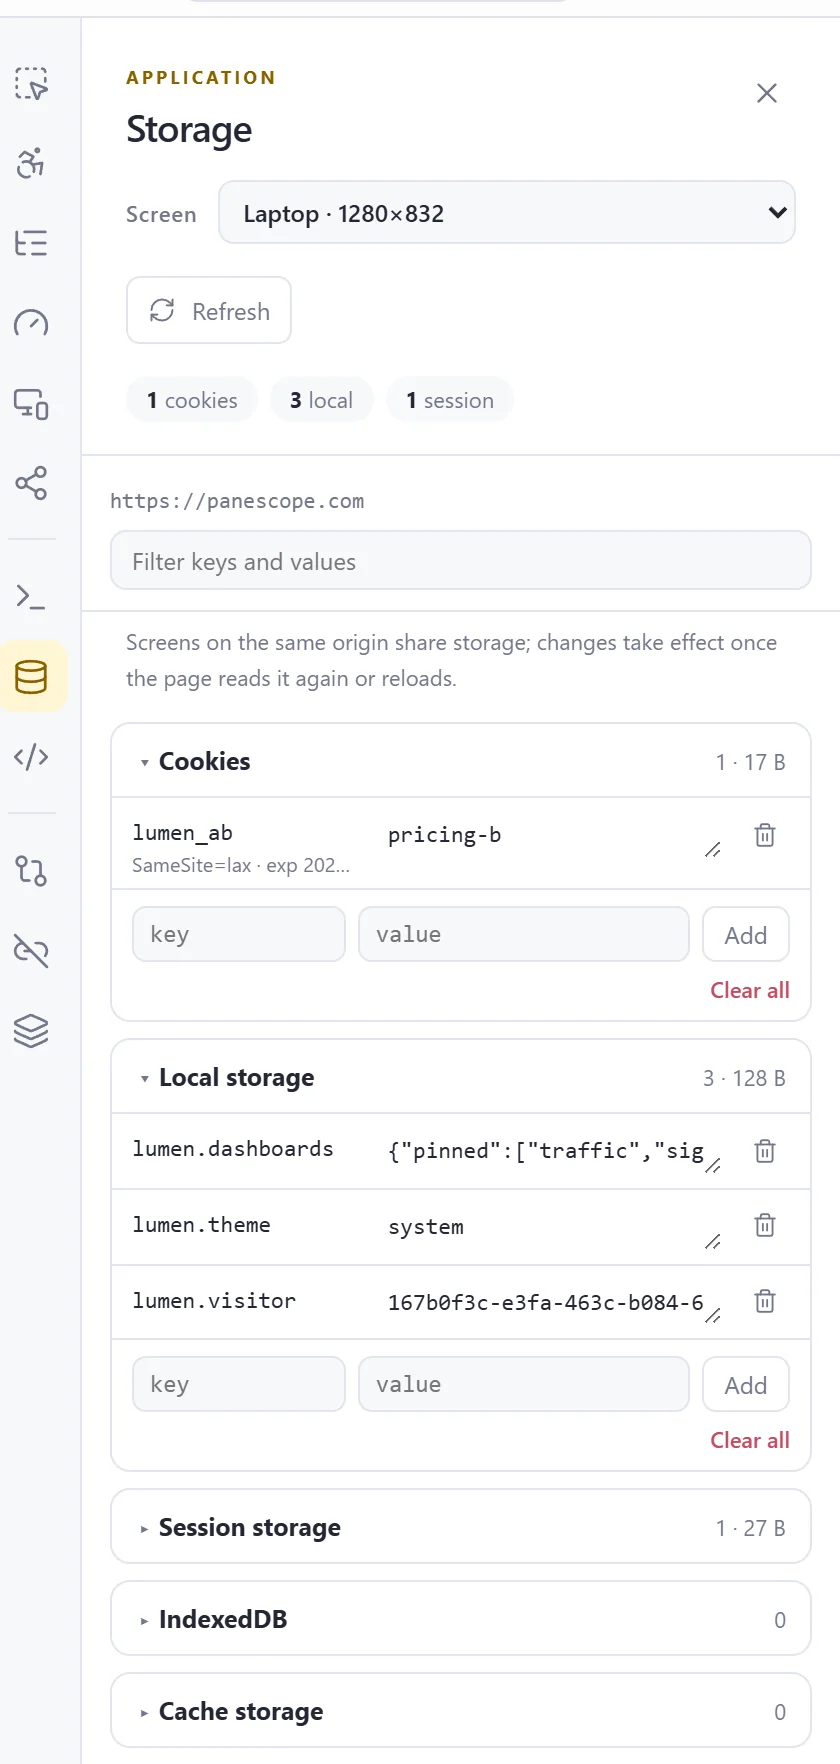Open the responsive devices screens panel
Screen dimensions: 840x1764
31,403
